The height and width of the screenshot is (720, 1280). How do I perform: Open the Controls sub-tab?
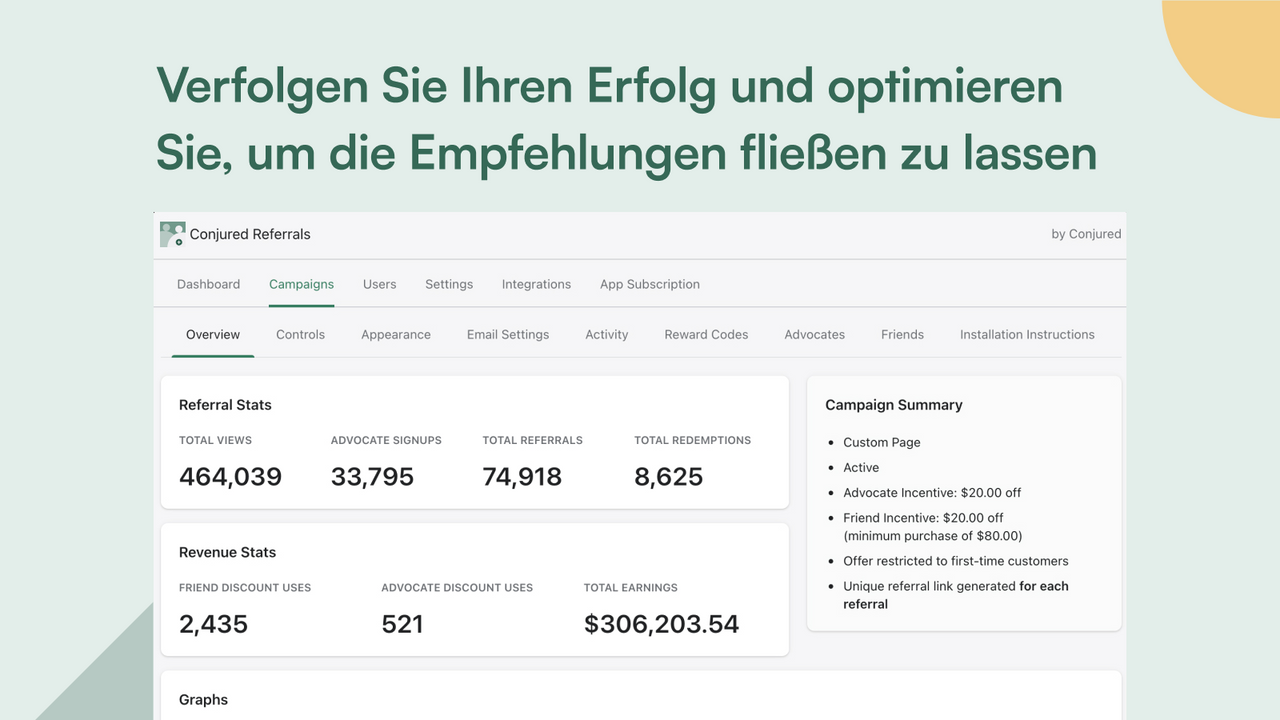click(300, 334)
